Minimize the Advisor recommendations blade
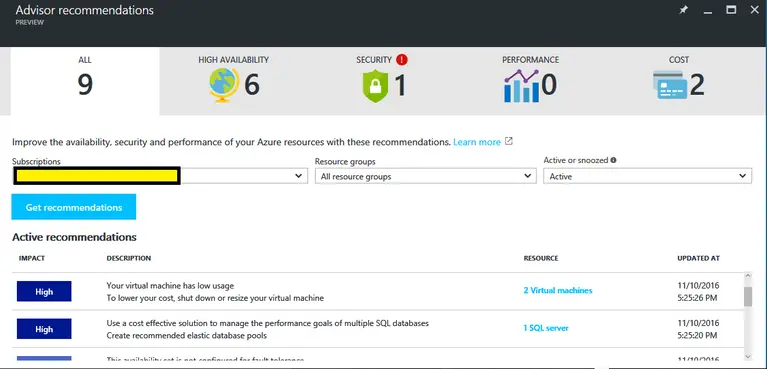Image resolution: width=767 pixels, height=369 pixels. tap(707, 11)
